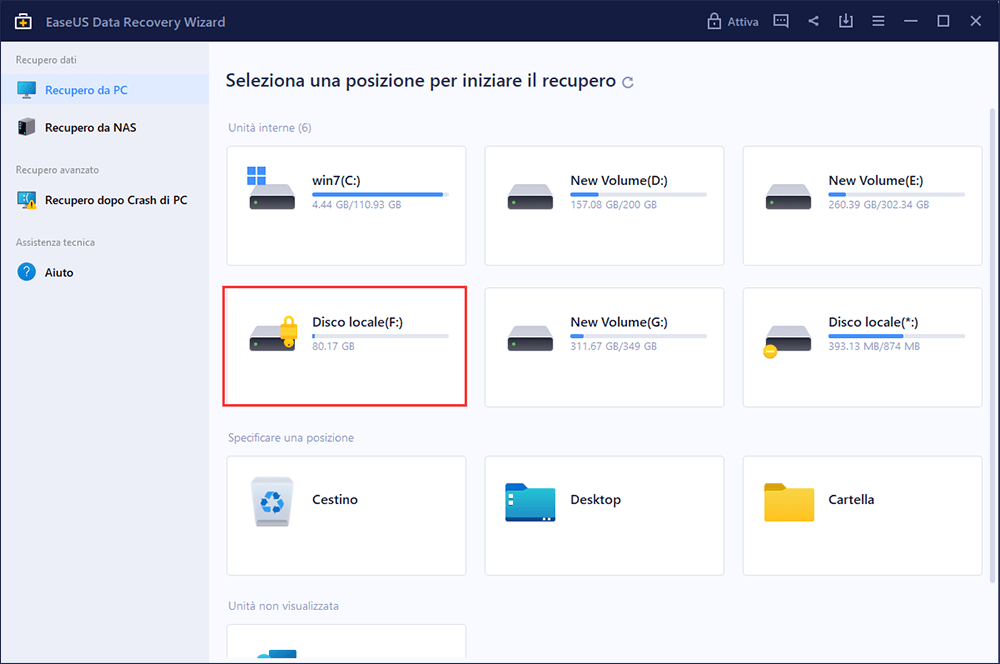Screen dimensions: 1000x664
Task: Click the New Volume(G:) usage bar
Action: point(638,336)
